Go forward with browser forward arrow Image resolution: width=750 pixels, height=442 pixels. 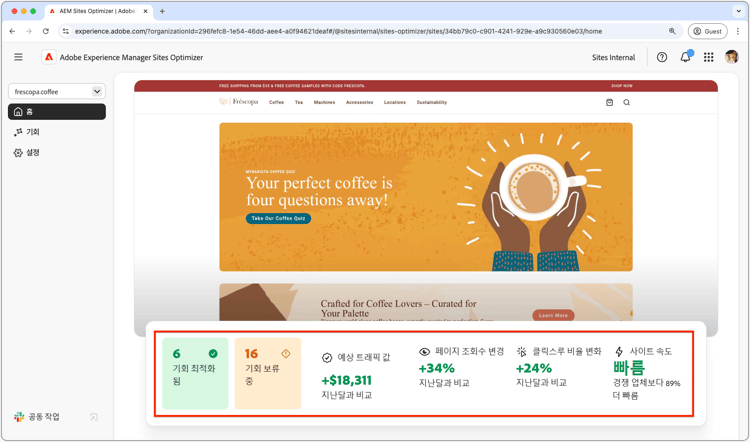tap(29, 31)
